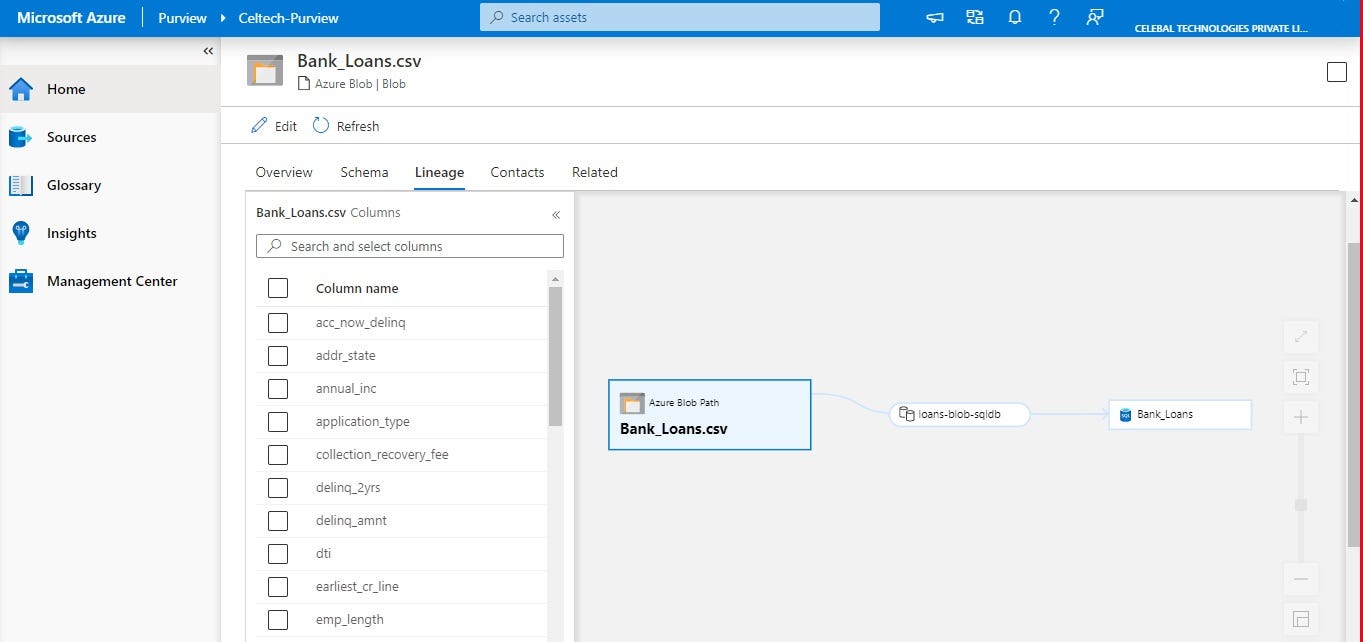Collapse the left navigation sidebar
Screen dimensions: 1363x642
coord(208,51)
